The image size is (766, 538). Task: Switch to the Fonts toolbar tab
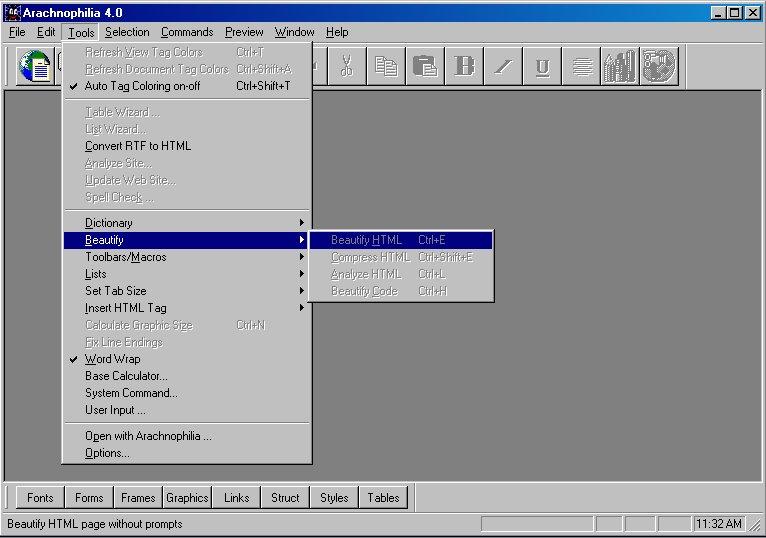[x=40, y=498]
